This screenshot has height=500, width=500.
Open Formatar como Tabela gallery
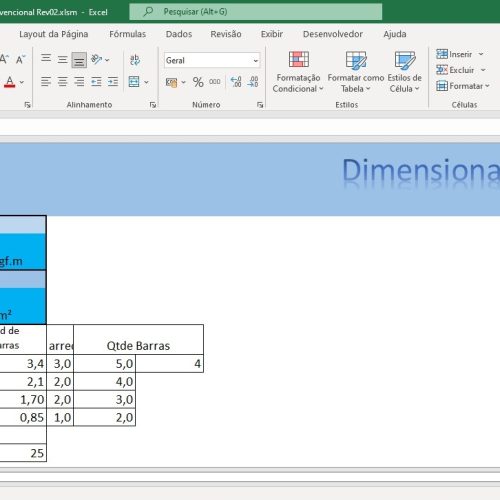(356, 72)
